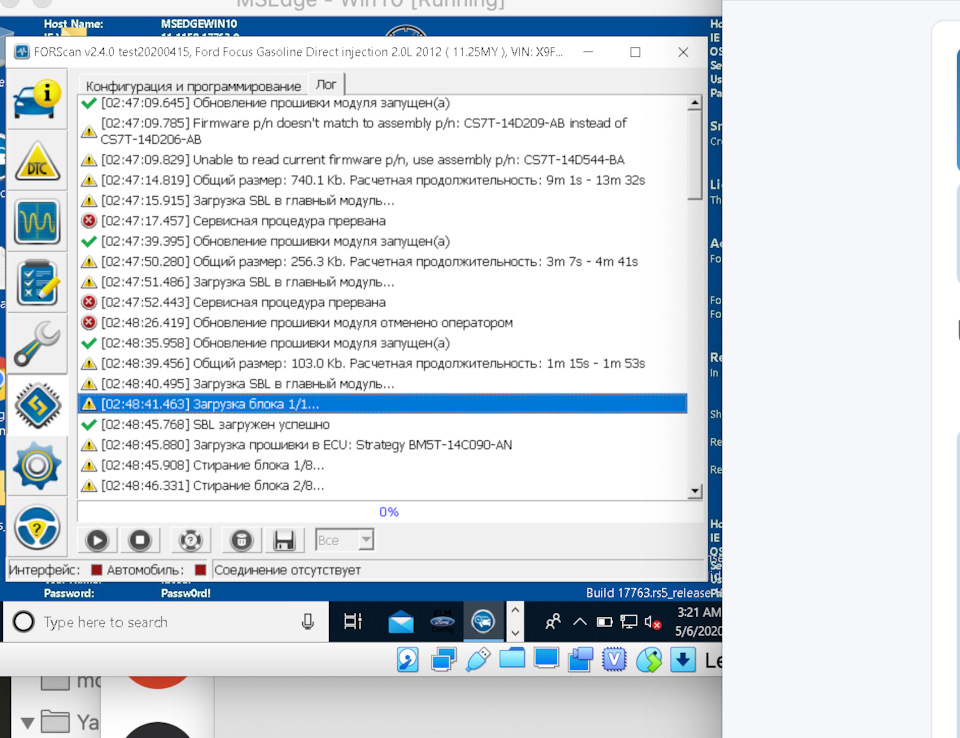Viewport: 960px width, 738px height.
Task: Select log row with total size 103.0 Kb
Action: click(383, 363)
